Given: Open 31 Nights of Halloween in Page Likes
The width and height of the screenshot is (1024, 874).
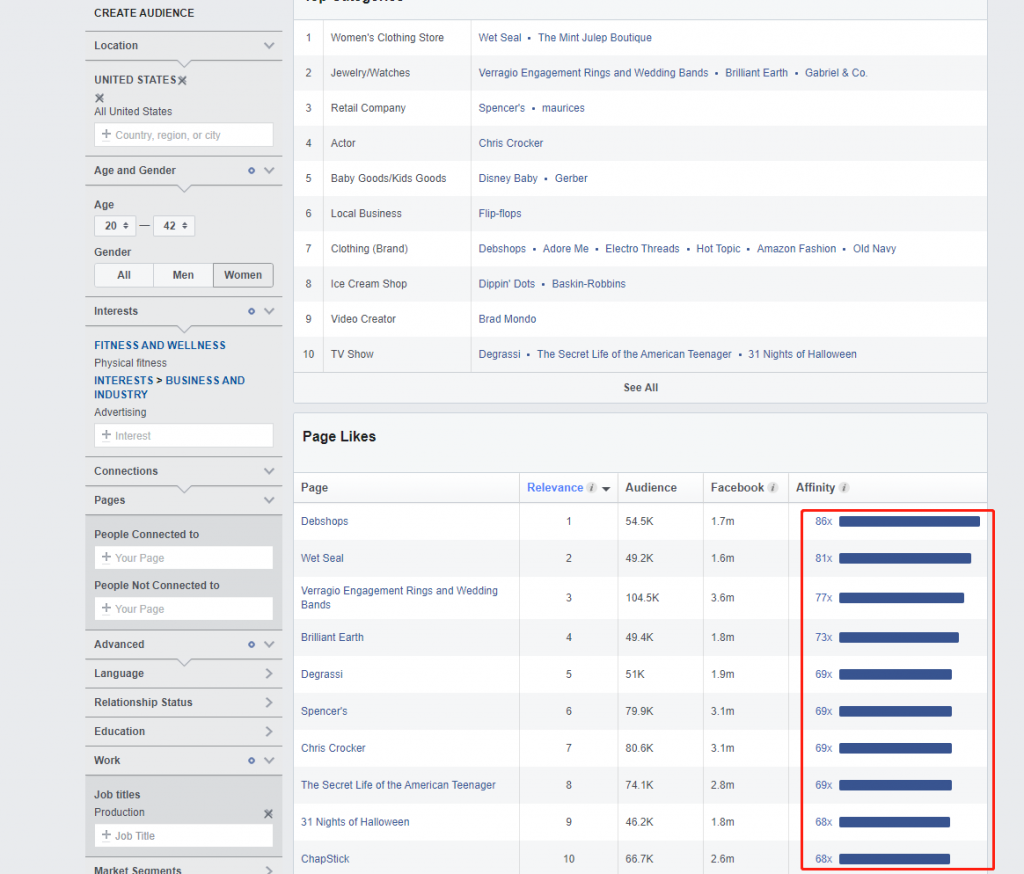Looking at the screenshot, I should tap(355, 822).
